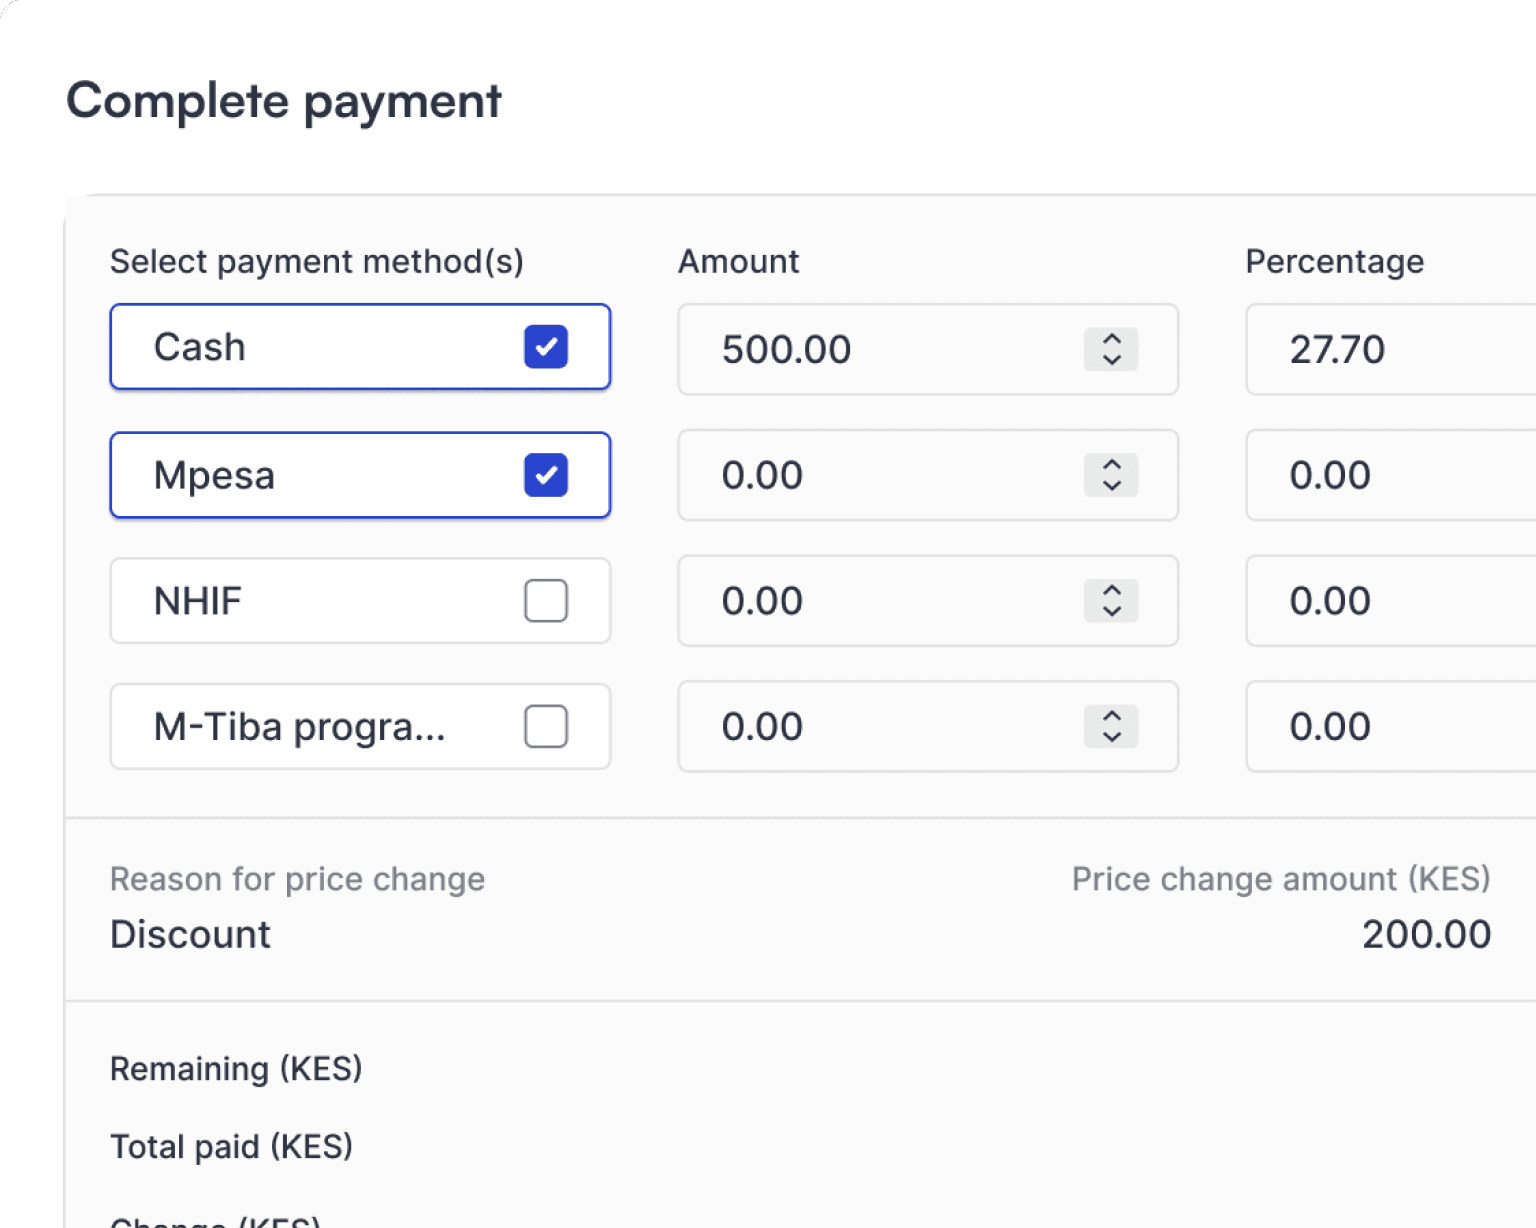Screen dimensions: 1536x1228
Task: Uncheck the Mpesa payment method
Action: (546, 476)
